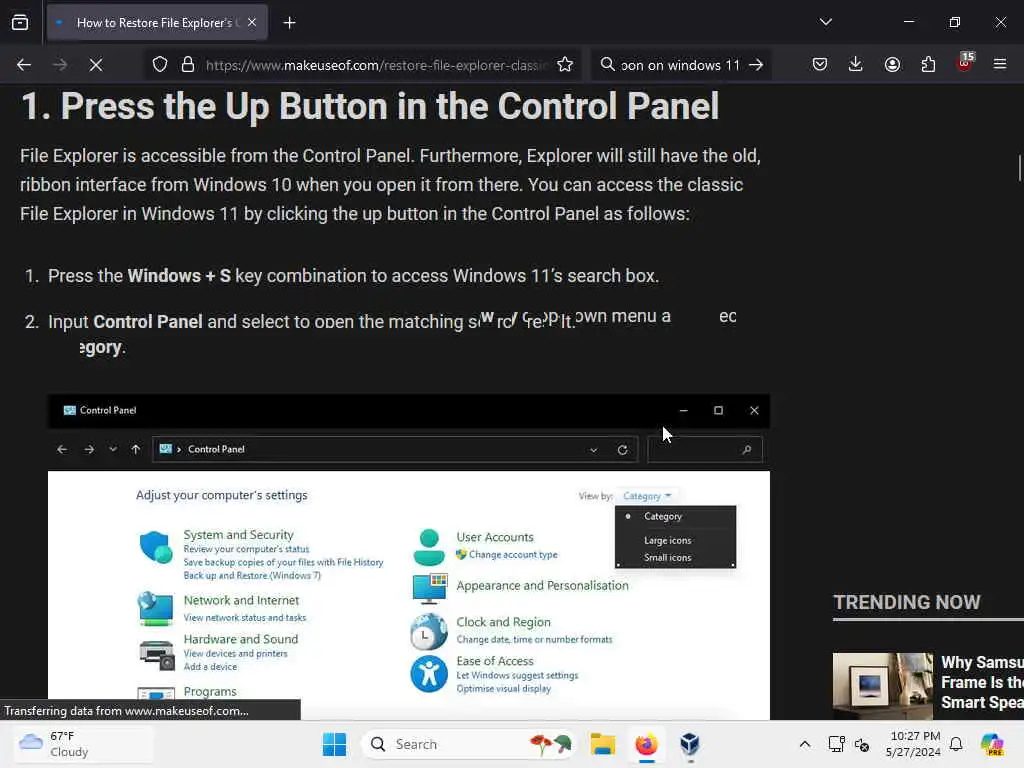
Task: Choose 'Small icons' in the View by menu
Action: [667, 558]
